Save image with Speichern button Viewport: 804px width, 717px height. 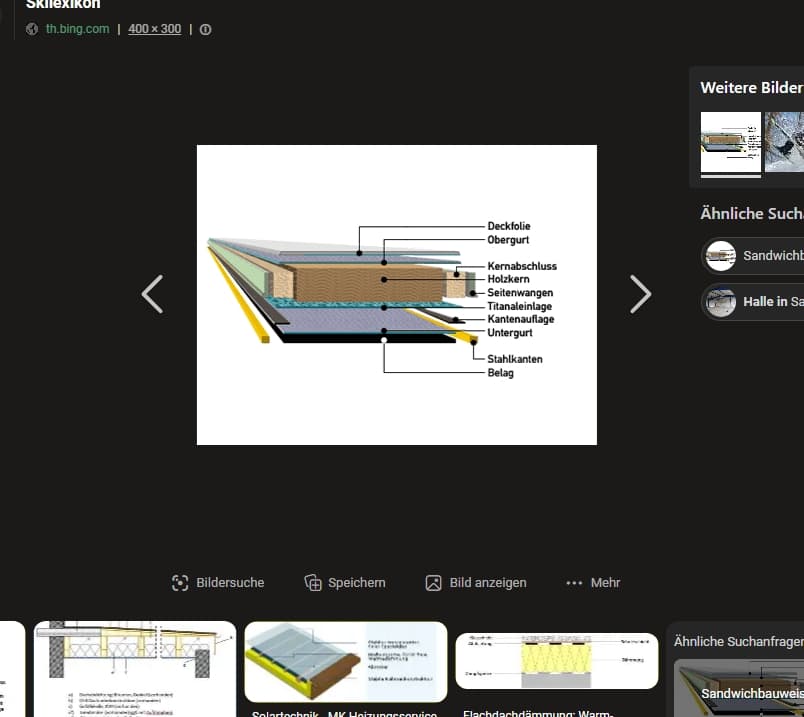(345, 583)
